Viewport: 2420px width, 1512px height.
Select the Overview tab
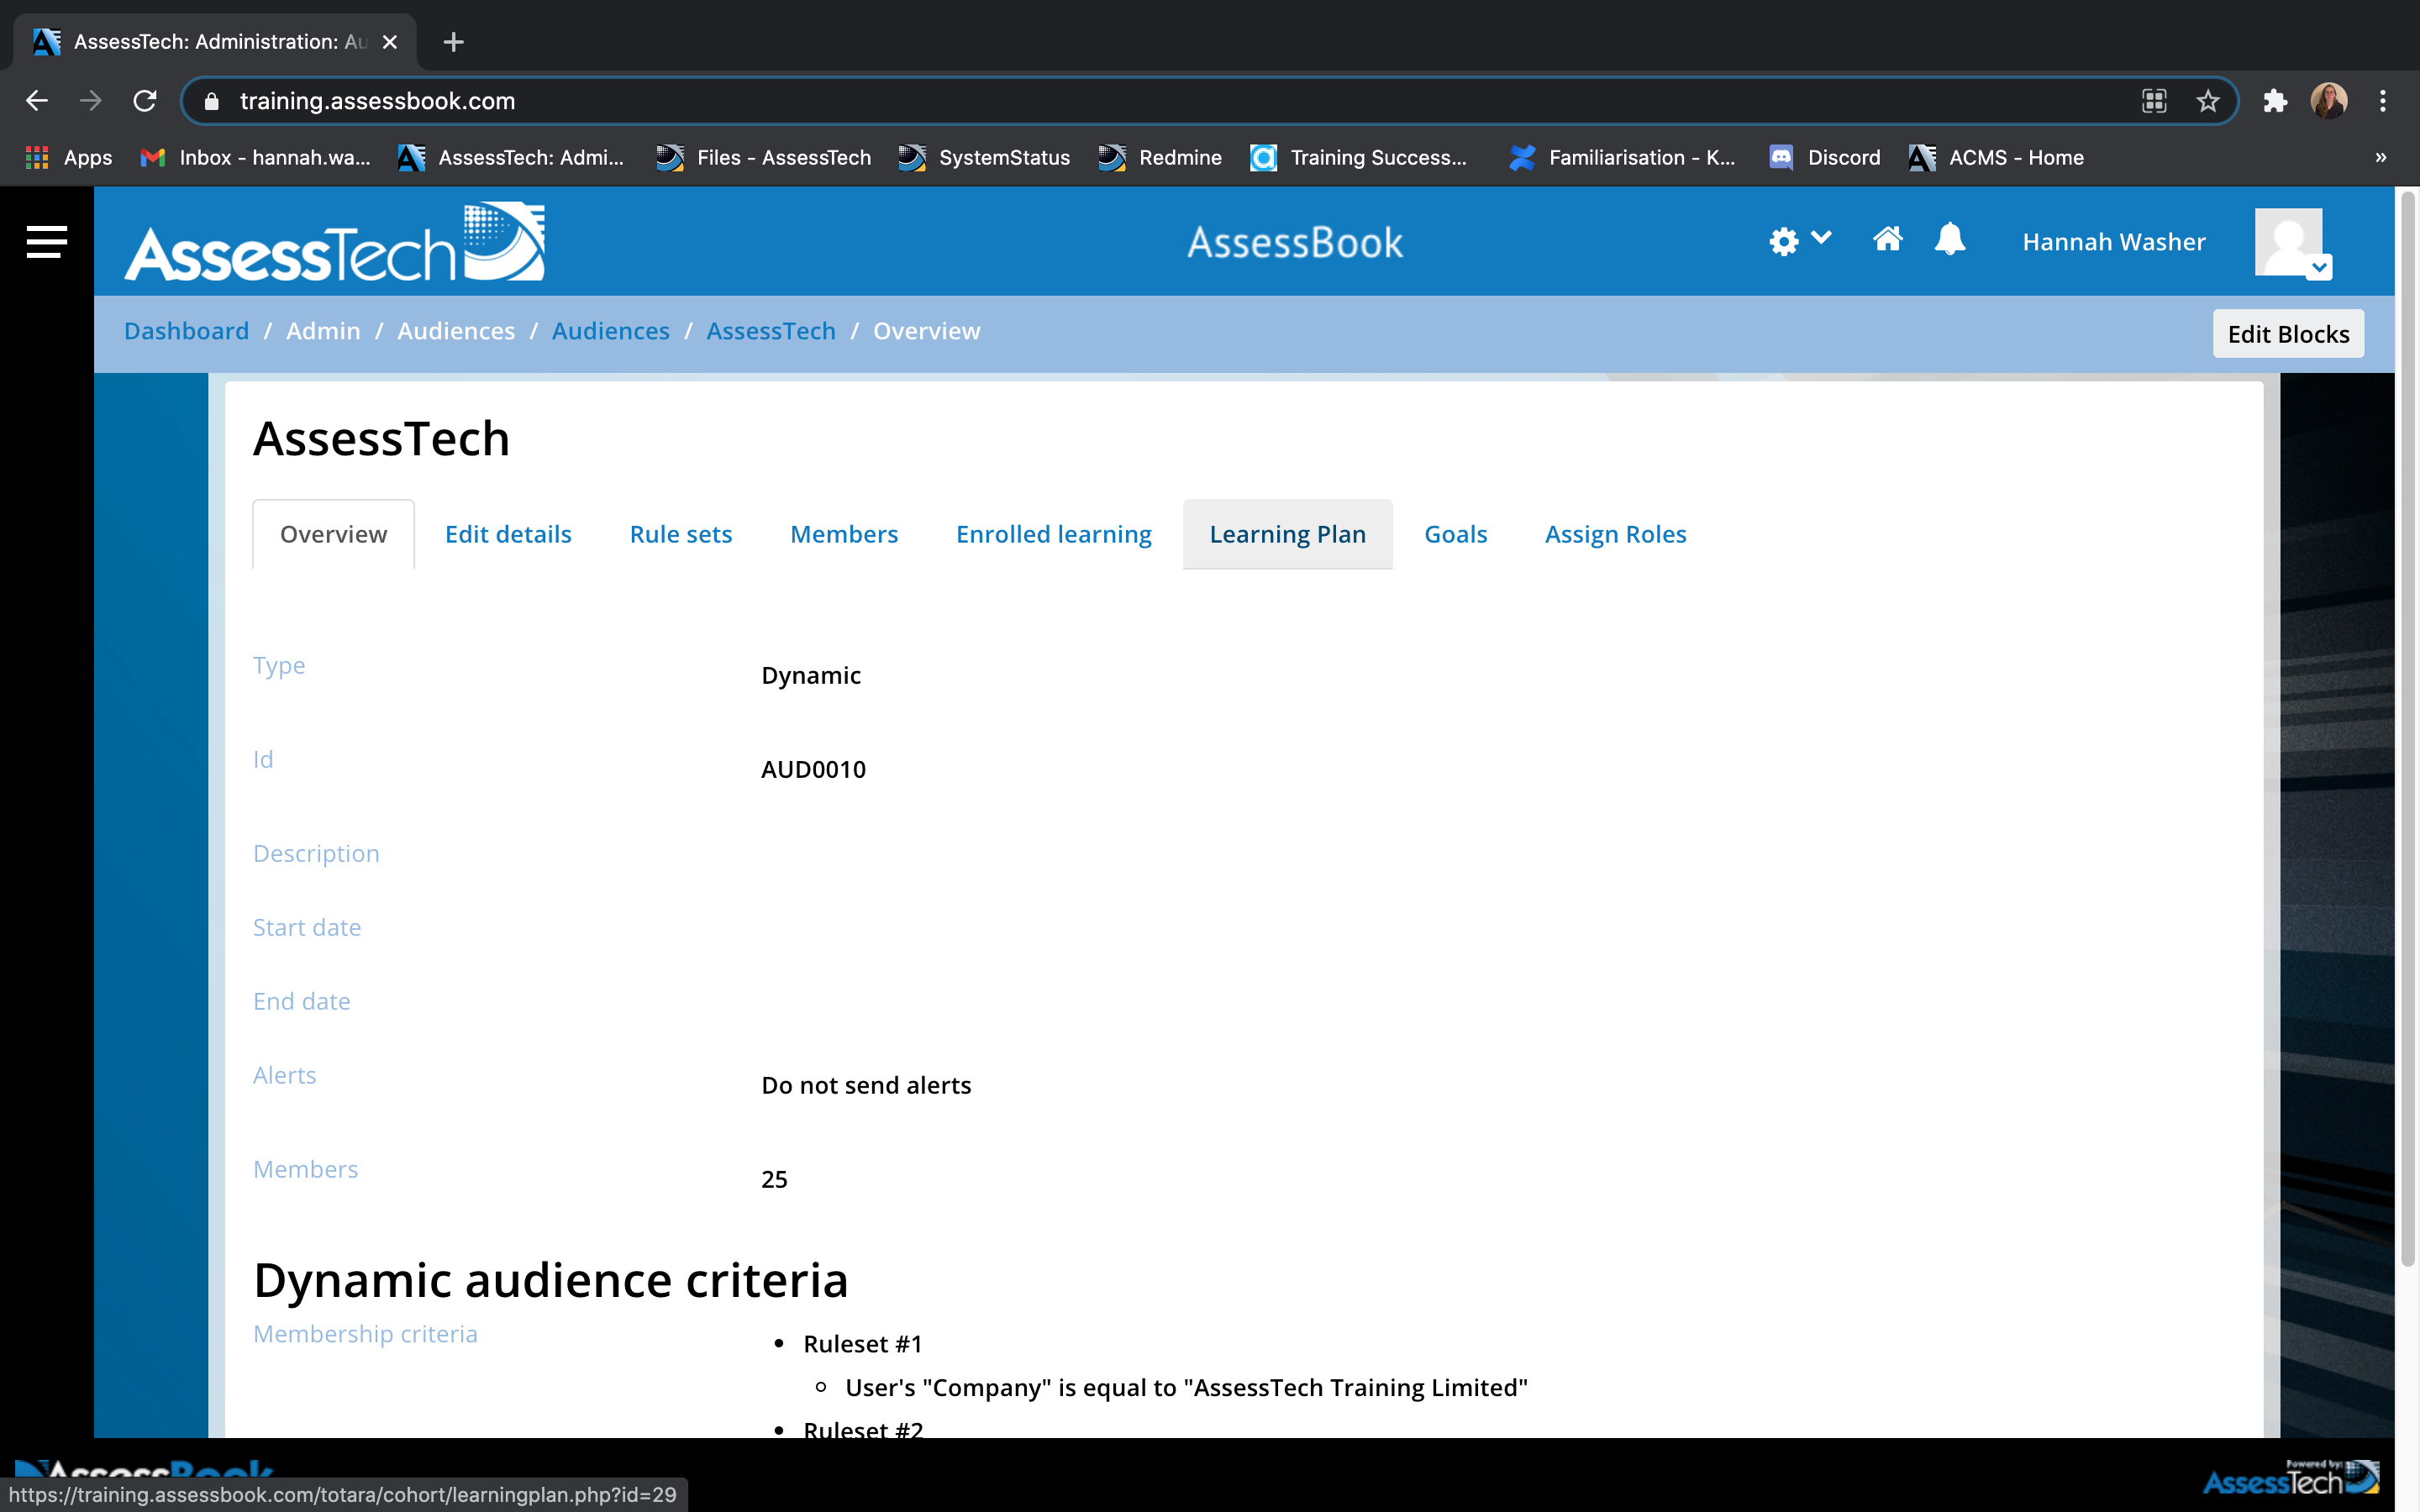coord(333,534)
